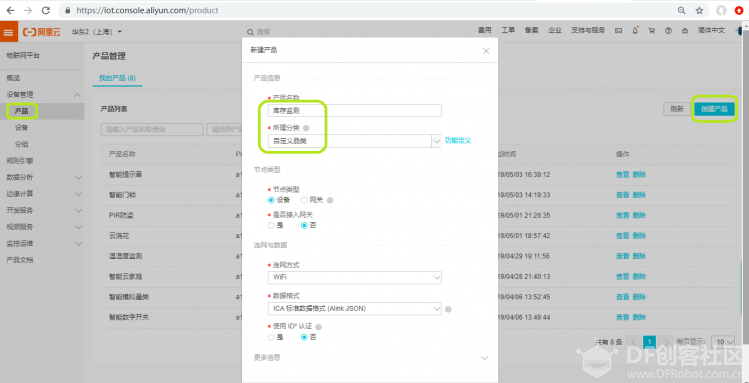The height and width of the screenshot is (383, 749).
Task: Switch language via 简体中文
Action: [x=711, y=30]
